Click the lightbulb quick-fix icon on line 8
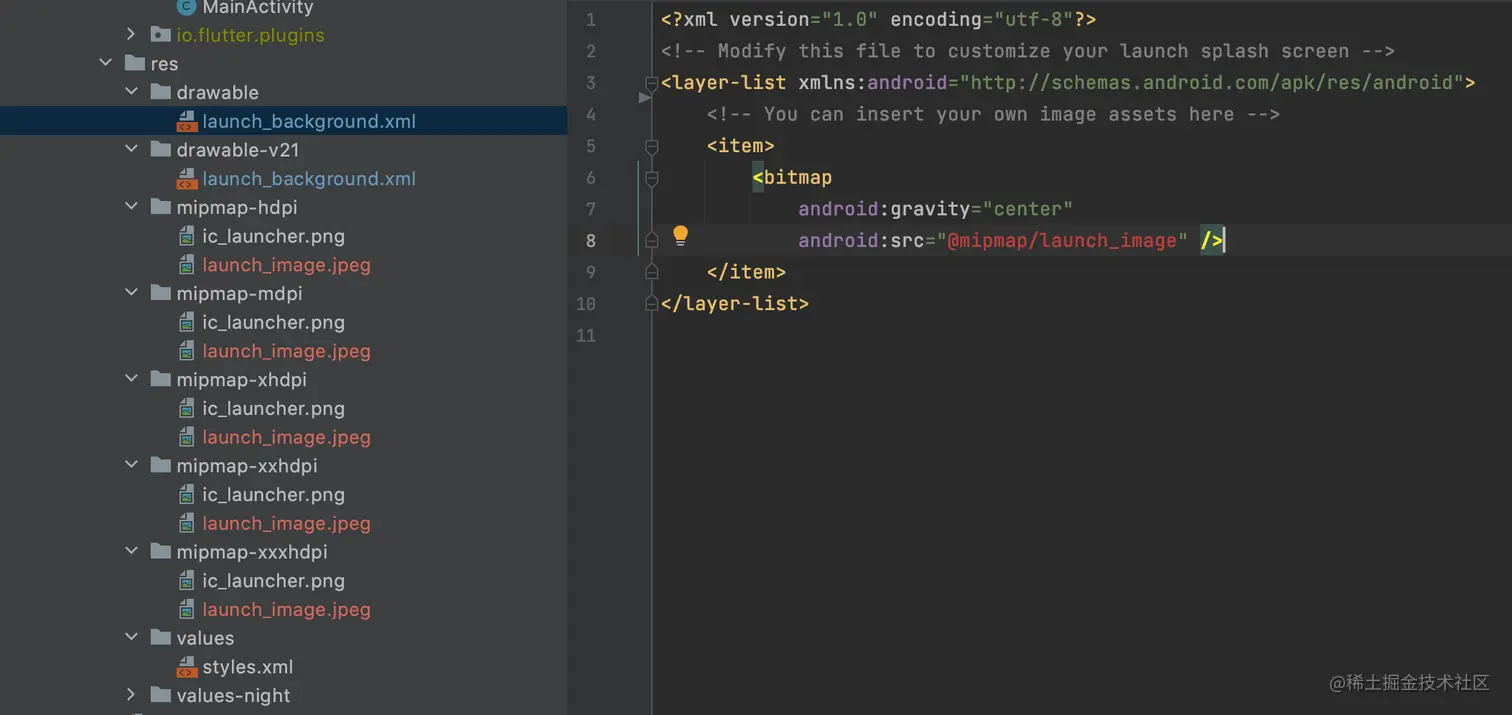Viewport: 1512px width, 715px height. pyautogui.click(x=680, y=236)
